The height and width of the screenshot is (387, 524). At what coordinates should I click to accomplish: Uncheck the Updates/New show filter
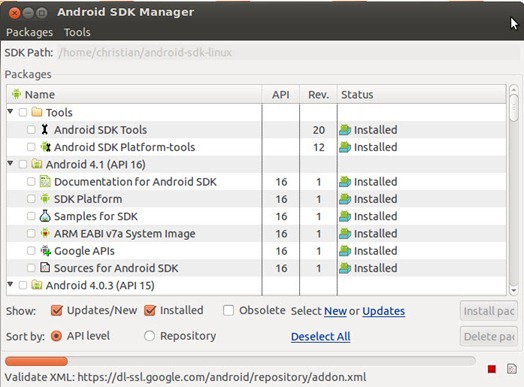pyautogui.click(x=56, y=310)
